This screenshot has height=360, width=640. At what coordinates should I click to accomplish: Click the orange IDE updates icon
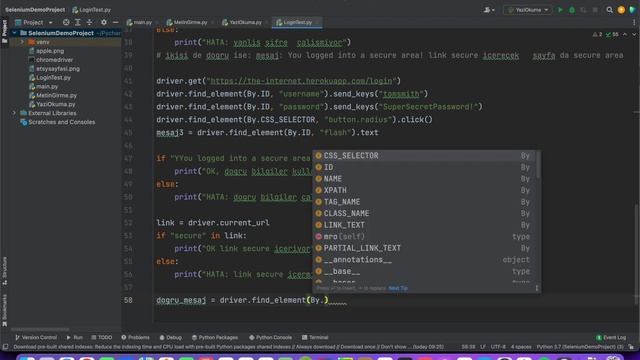[621, 10]
